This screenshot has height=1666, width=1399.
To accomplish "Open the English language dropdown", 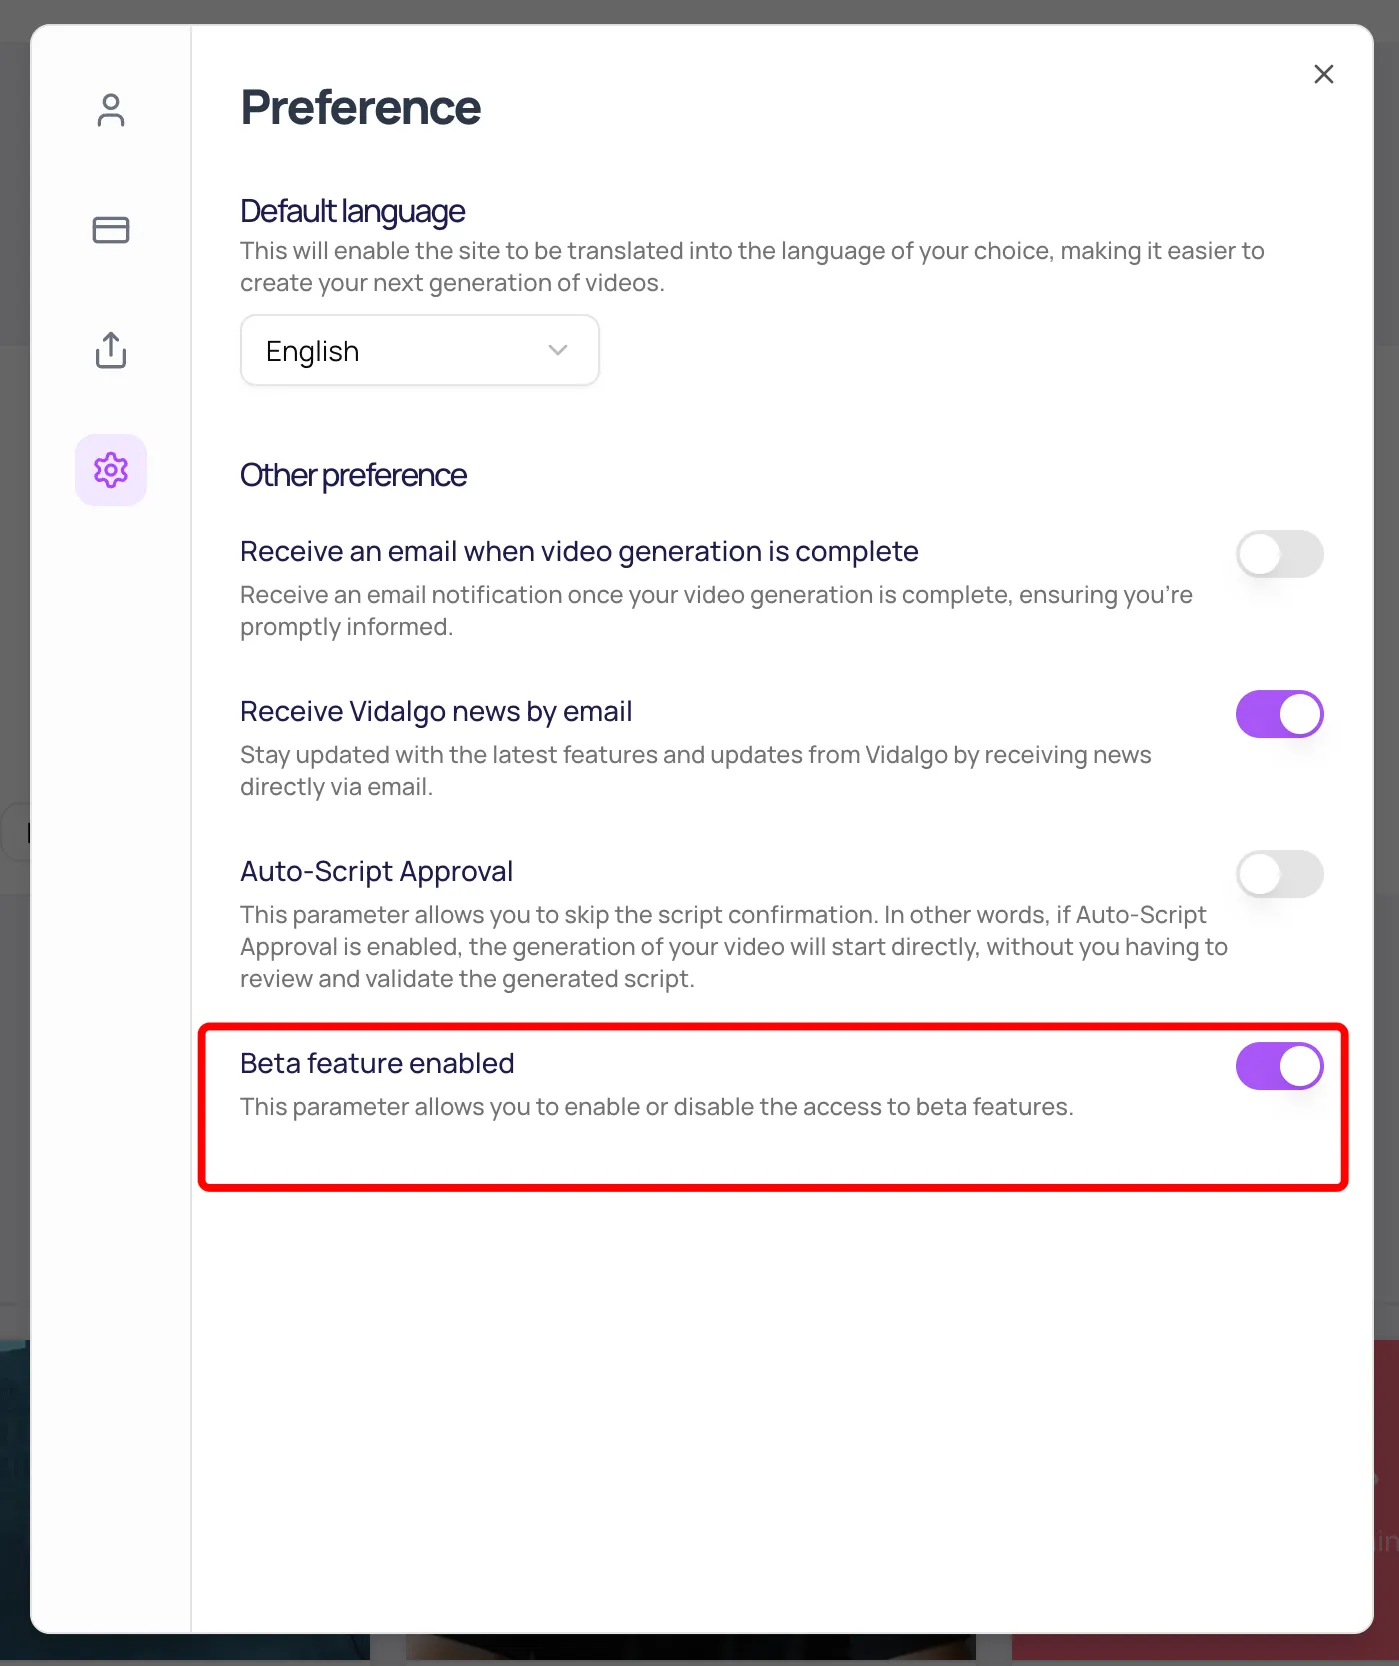I will click(x=420, y=351).
